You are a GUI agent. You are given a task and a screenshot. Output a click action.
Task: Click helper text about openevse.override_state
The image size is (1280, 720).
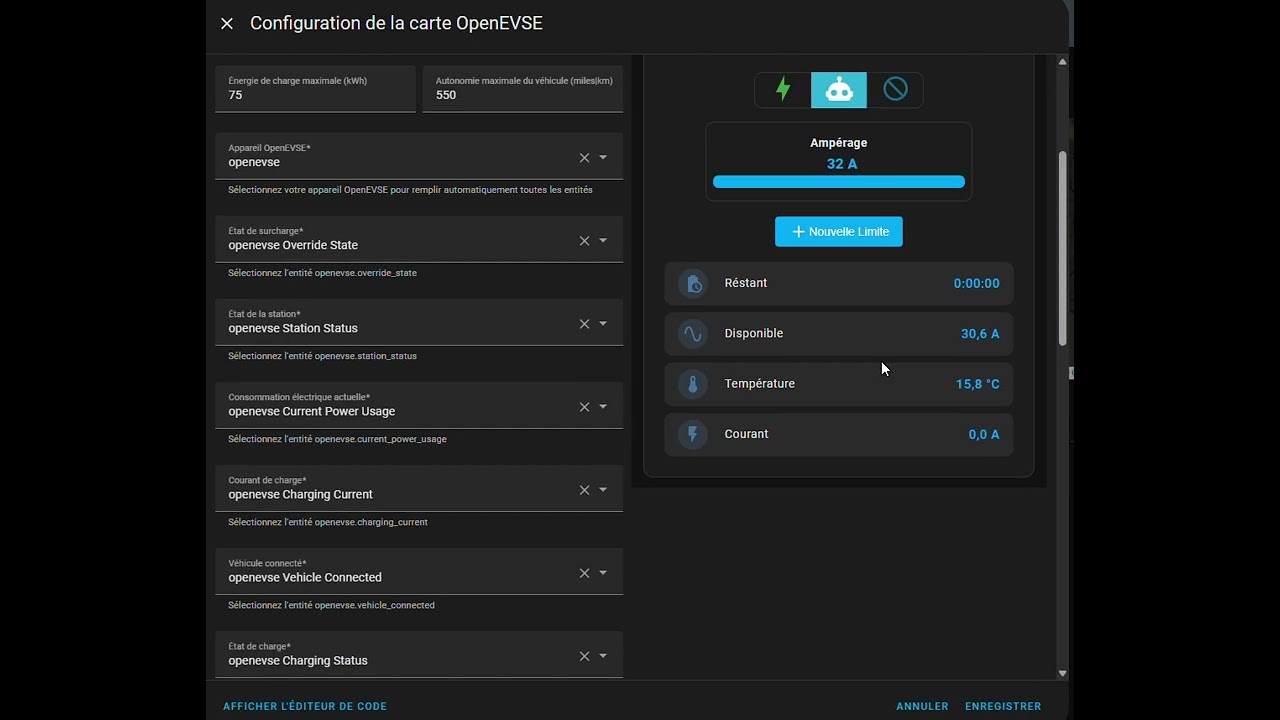tap(322, 273)
